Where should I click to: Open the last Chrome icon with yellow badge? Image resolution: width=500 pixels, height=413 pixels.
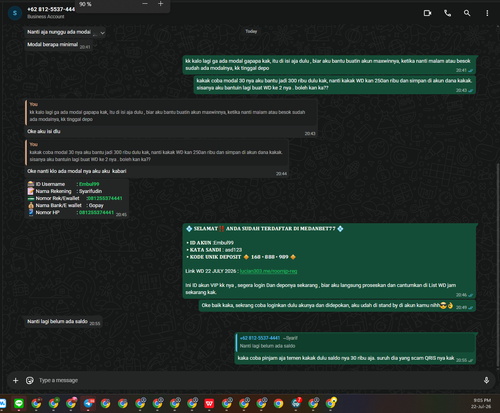331,403
